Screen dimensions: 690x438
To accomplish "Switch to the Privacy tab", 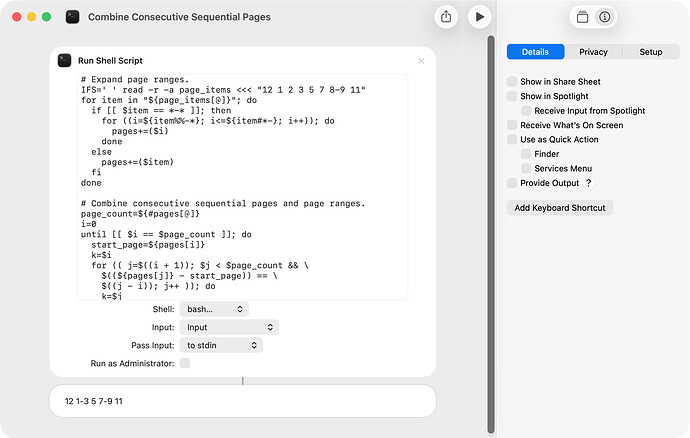I will [x=593, y=52].
